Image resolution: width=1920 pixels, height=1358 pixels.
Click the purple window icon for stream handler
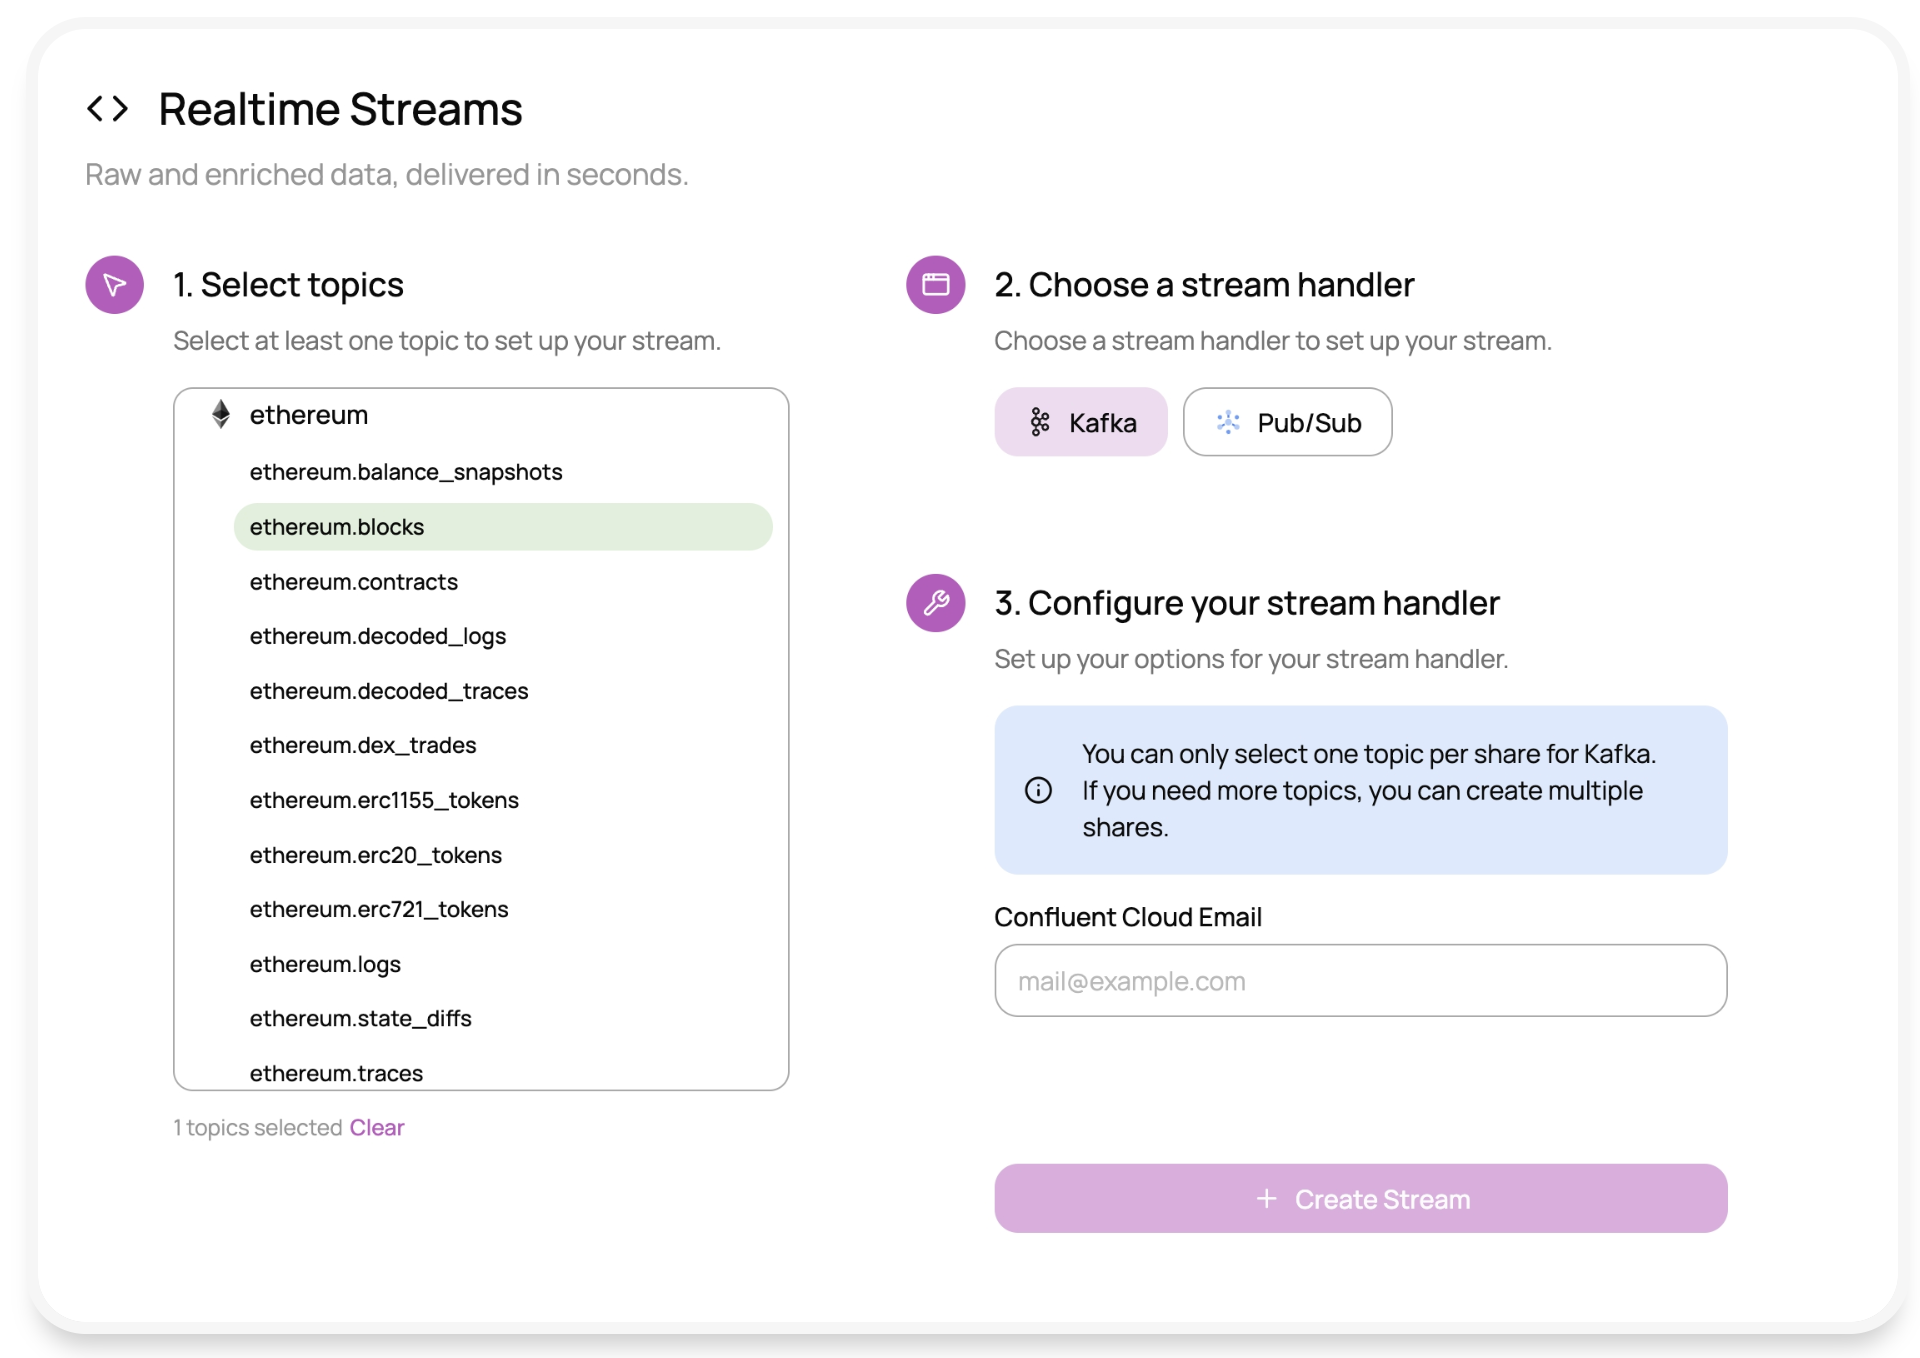point(935,285)
